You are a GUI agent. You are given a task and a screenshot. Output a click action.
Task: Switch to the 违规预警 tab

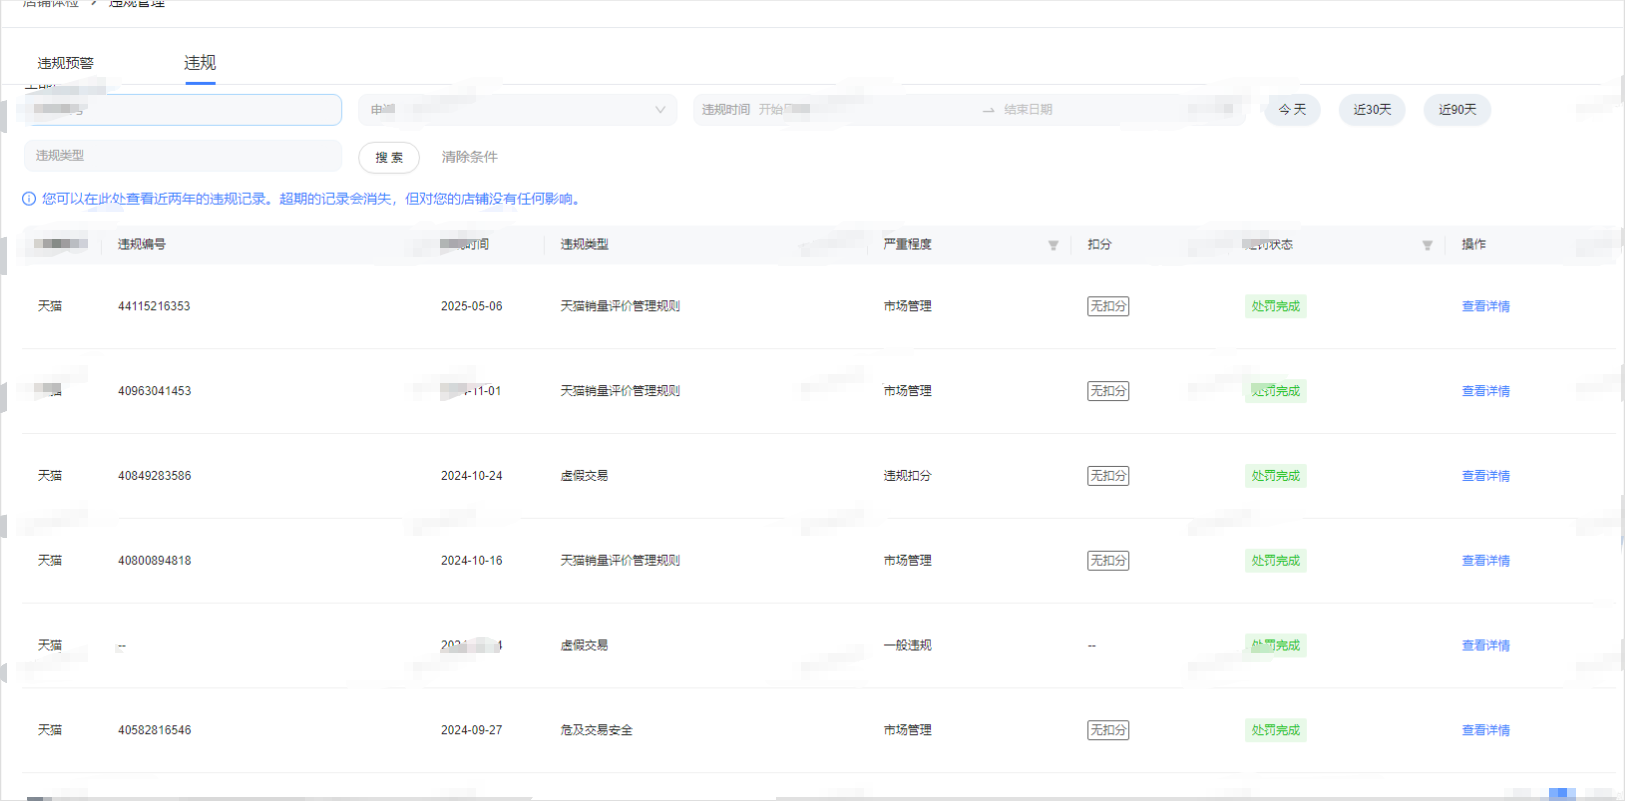66,63
